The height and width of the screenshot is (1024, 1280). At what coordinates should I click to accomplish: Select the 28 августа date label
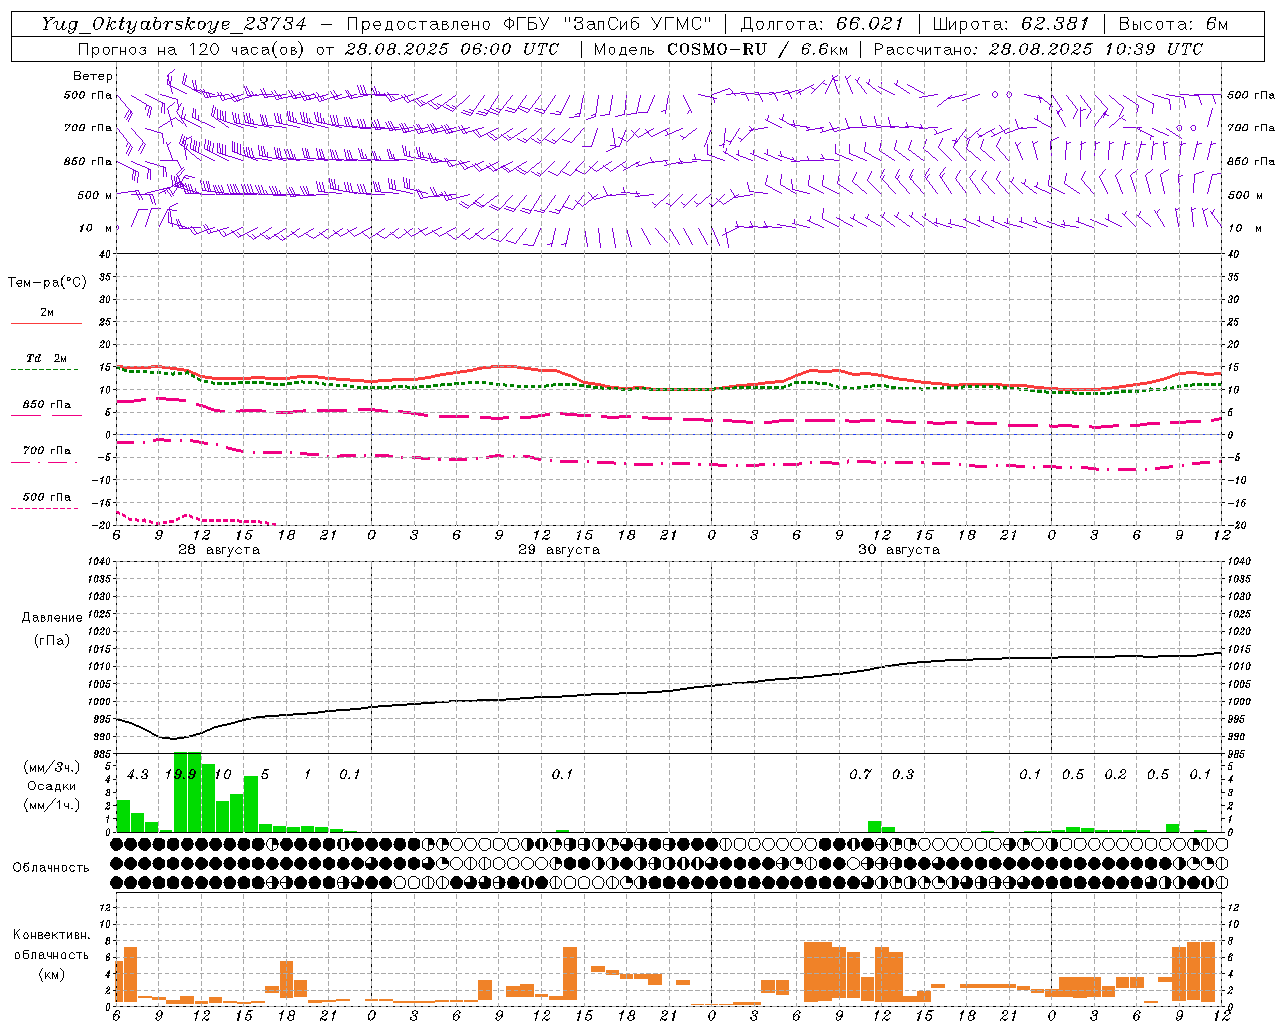(219, 550)
